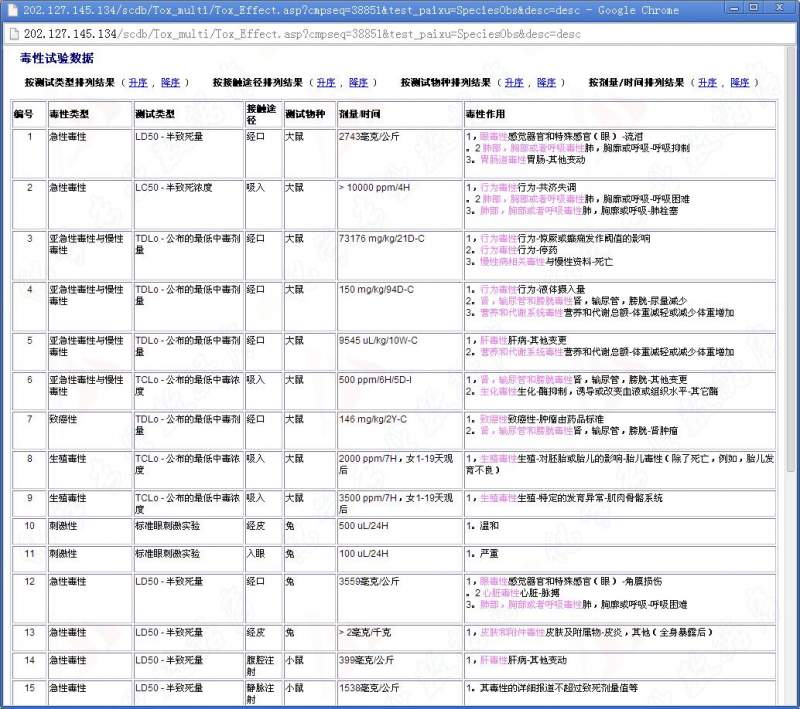Sort by dose/time descending (降序) link

tap(740, 82)
